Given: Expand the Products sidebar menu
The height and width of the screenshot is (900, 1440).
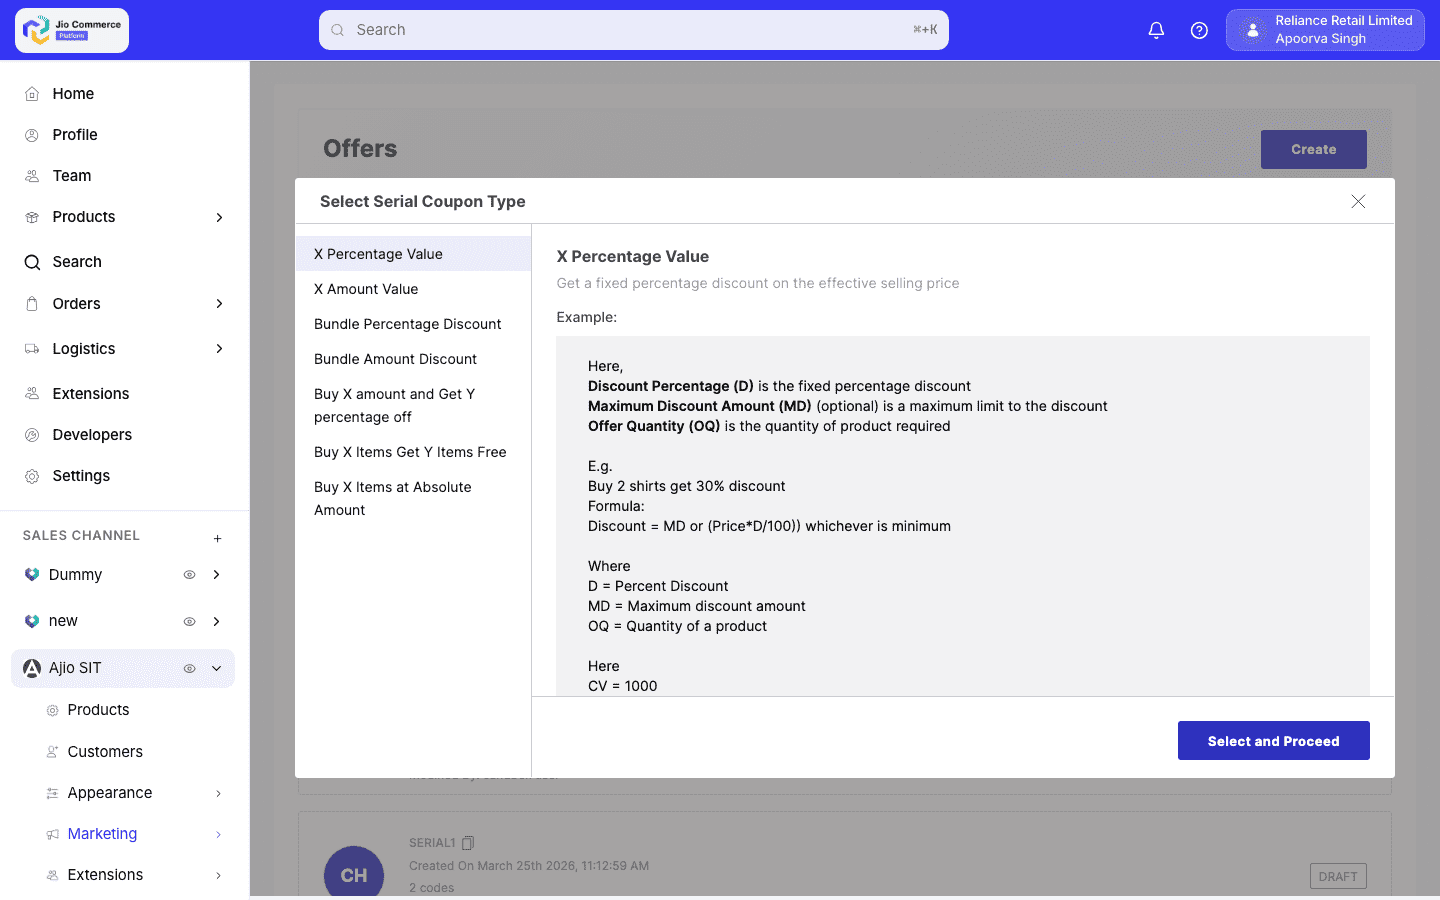Looking at the screenshot, I should 219,217.
